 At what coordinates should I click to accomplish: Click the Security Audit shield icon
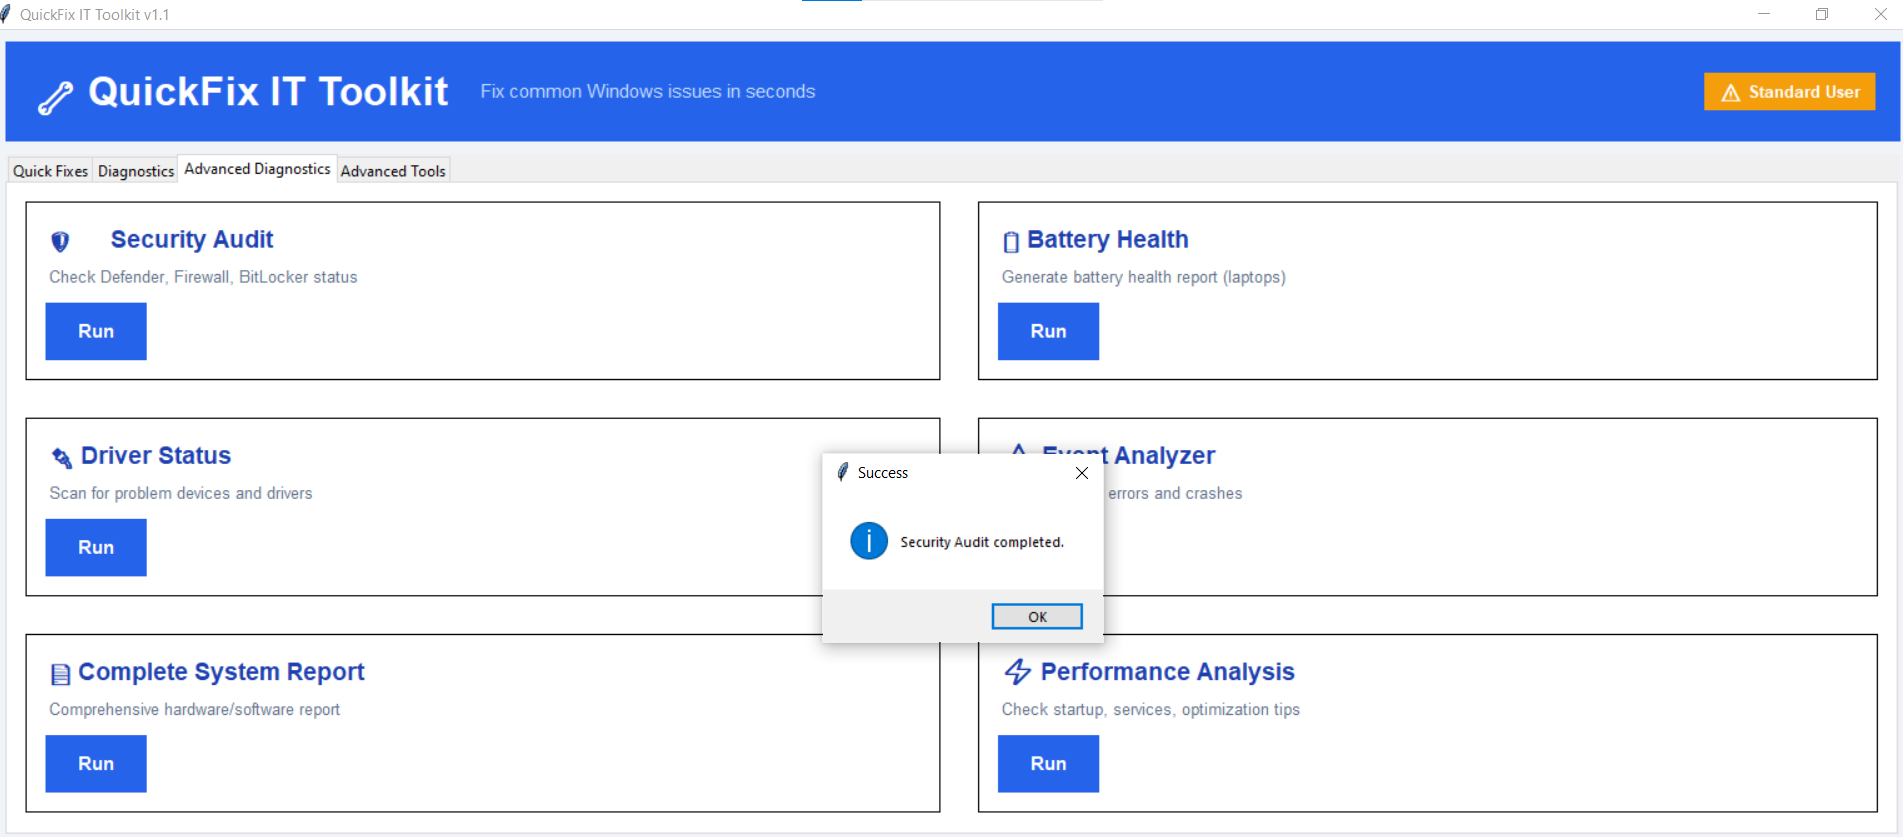point(60,241)
